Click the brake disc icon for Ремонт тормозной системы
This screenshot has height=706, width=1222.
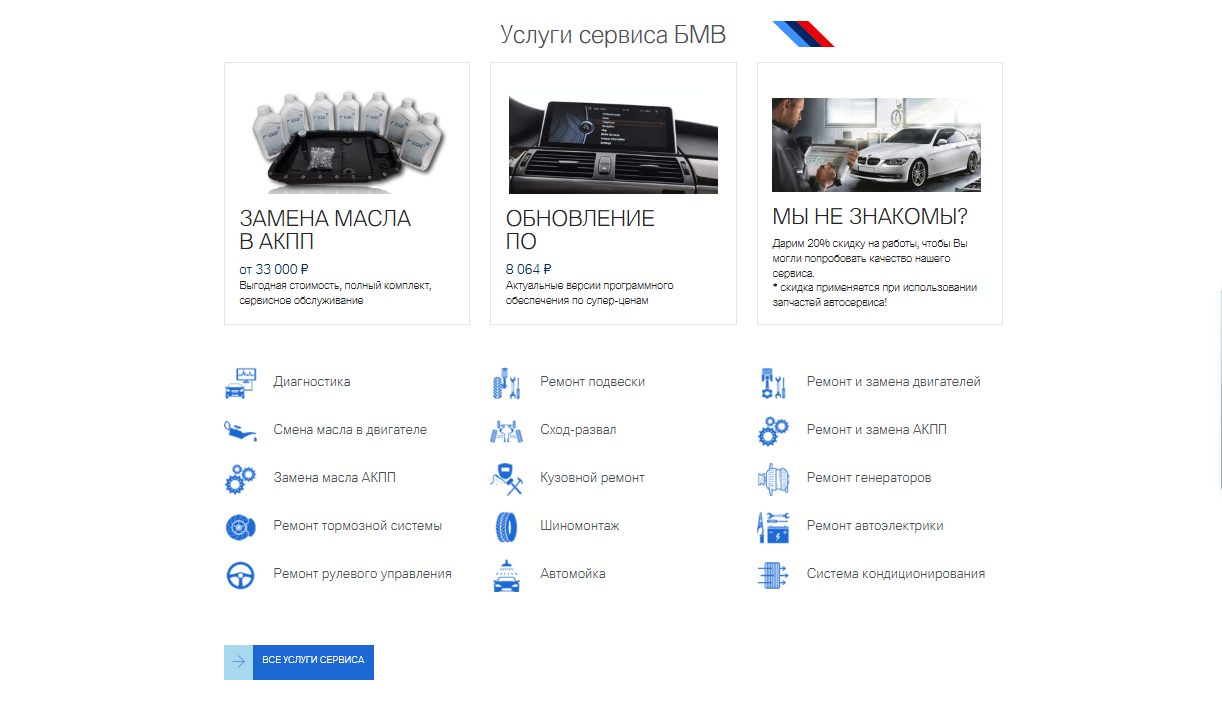click(241, 526)
